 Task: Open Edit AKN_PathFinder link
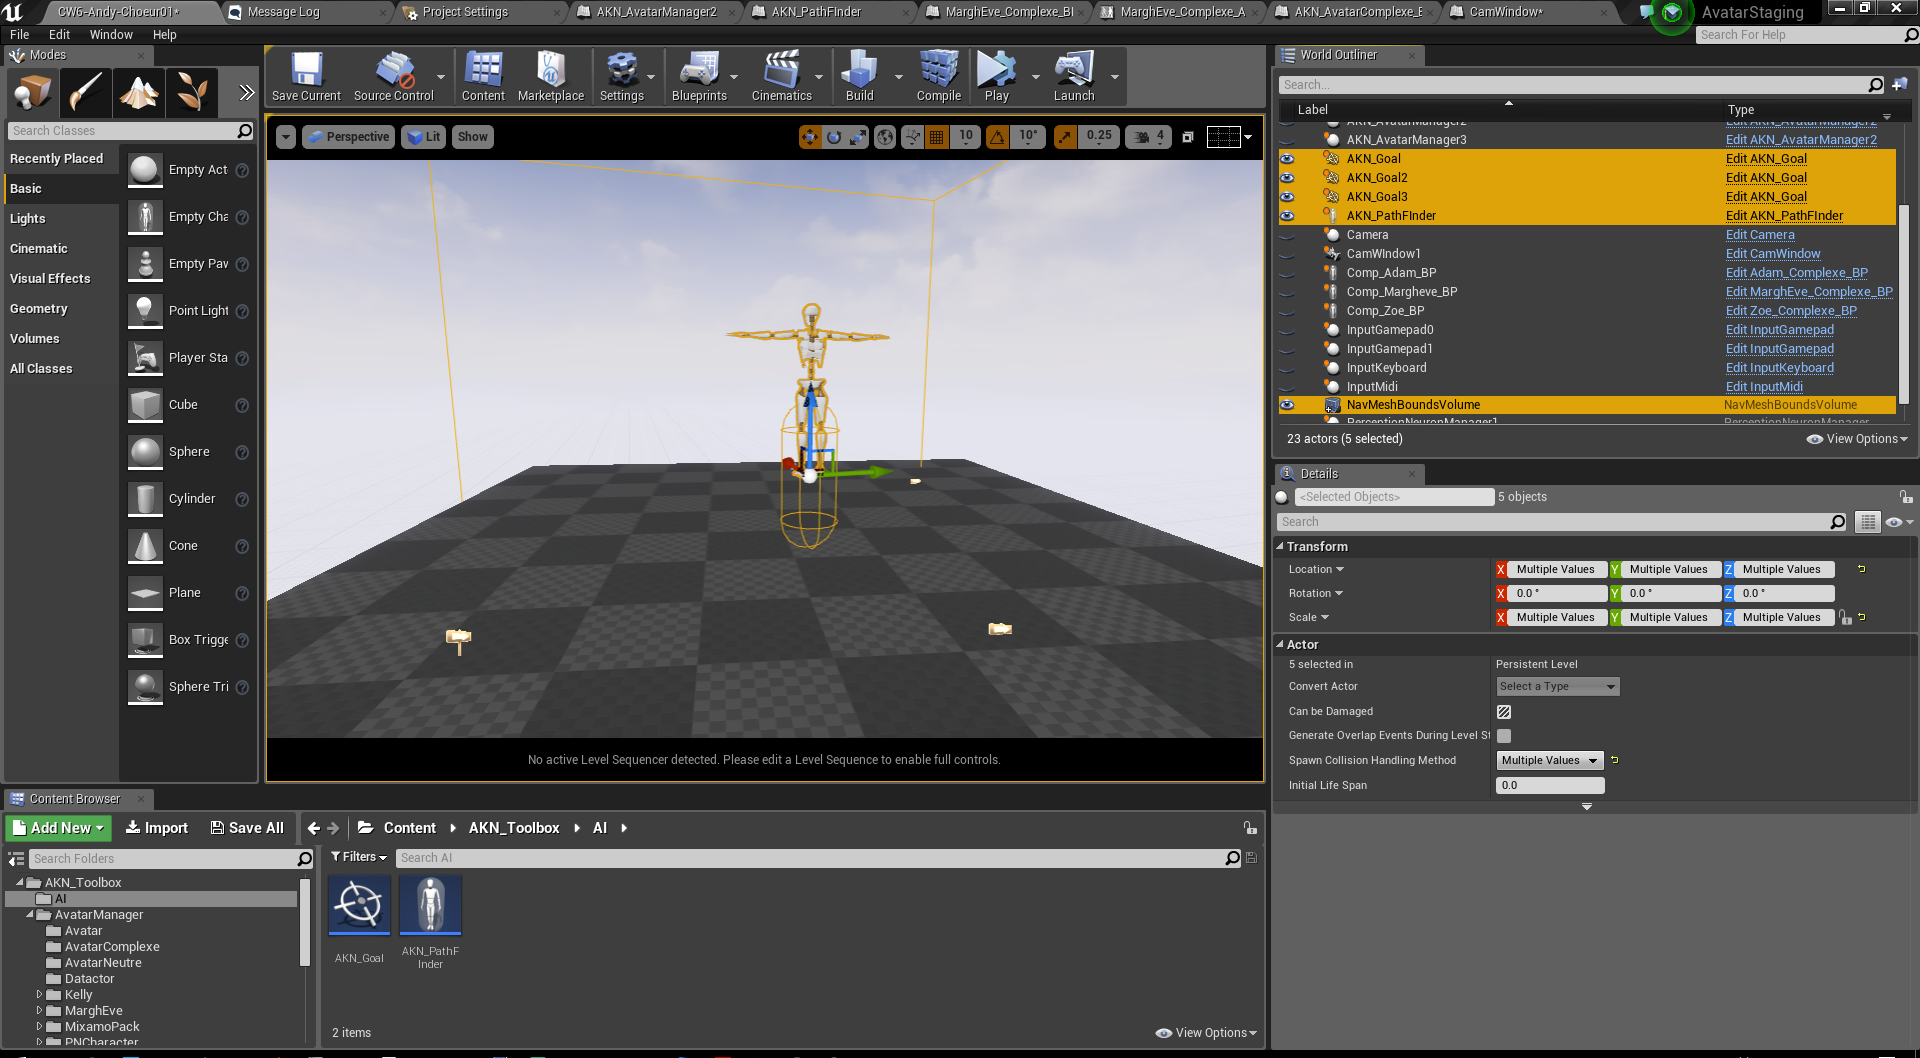tap(1784, 216)
